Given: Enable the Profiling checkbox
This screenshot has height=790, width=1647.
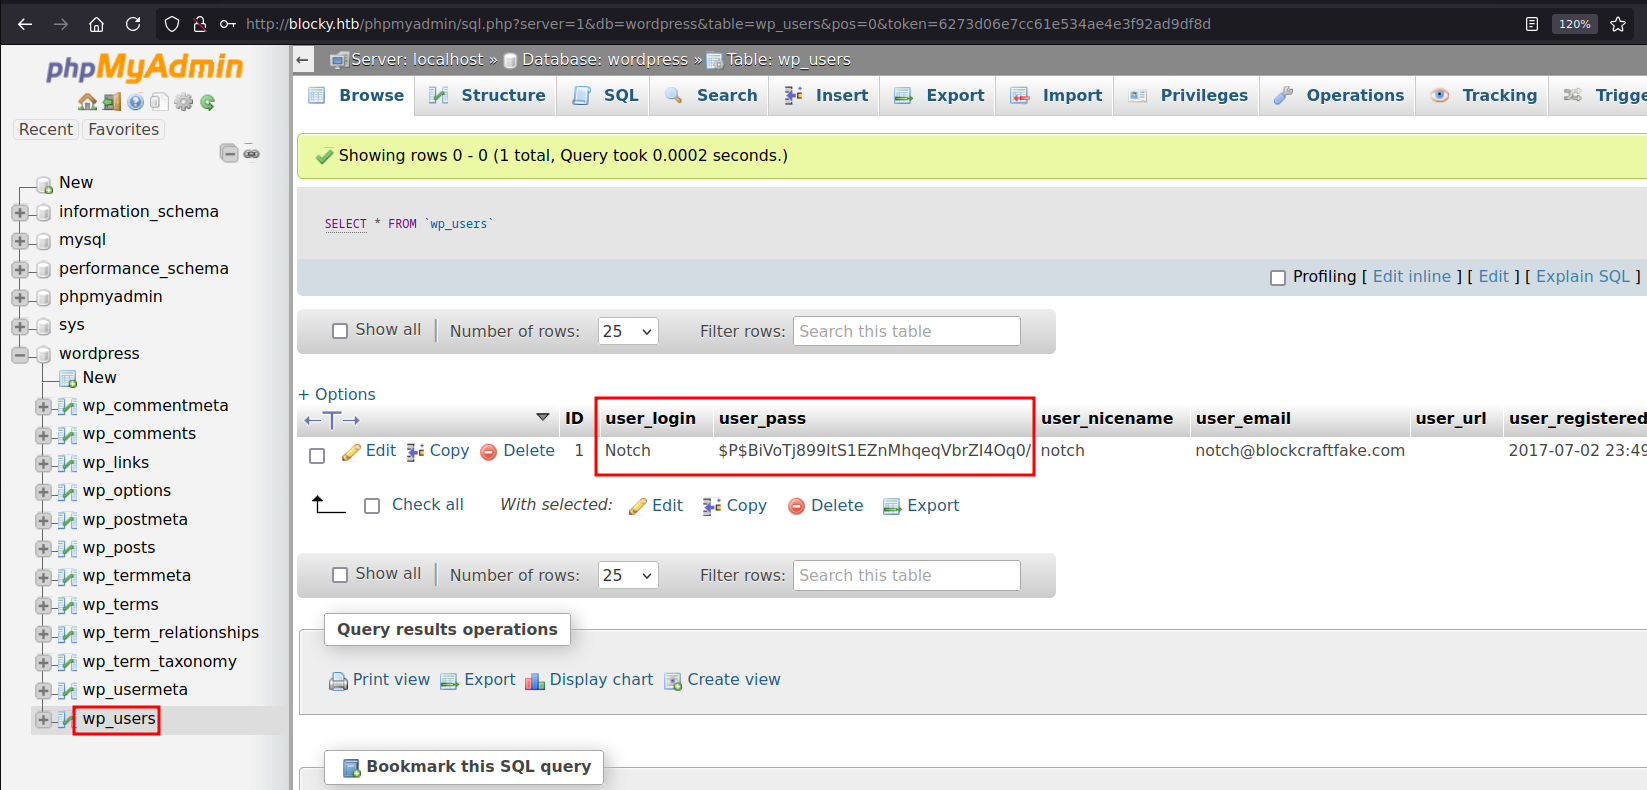Looking at the screenshot, I should tap(1277, 278).
